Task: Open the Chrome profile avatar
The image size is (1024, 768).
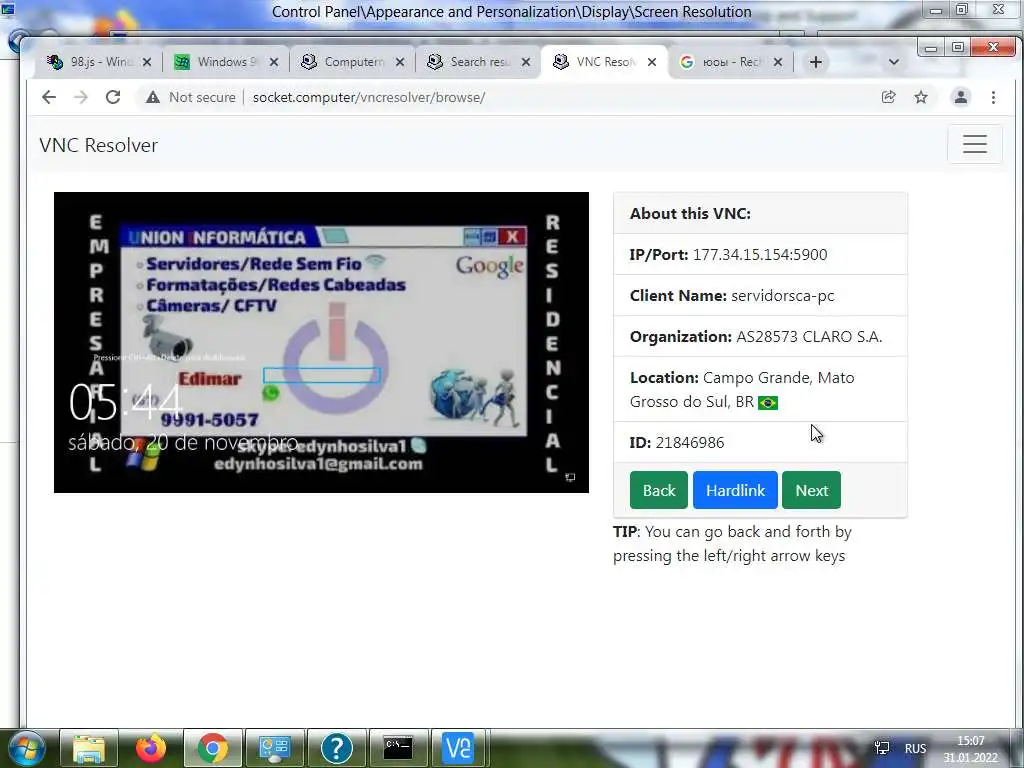Action: point(961,97)
